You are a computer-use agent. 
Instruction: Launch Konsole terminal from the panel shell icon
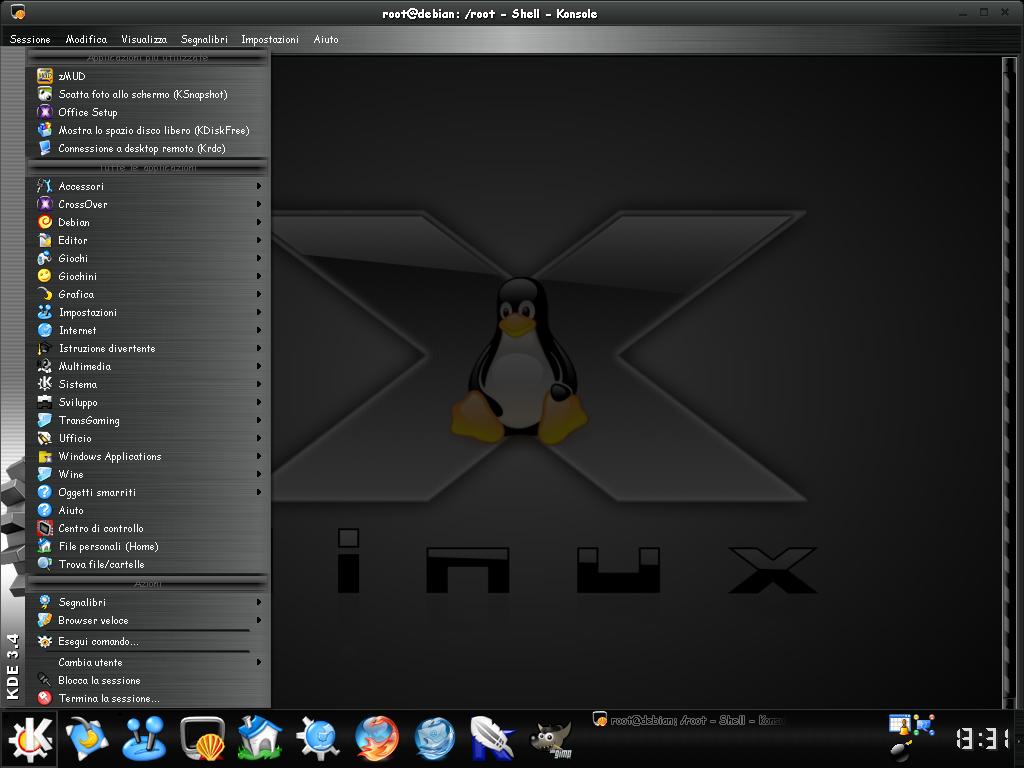point(202,739)
